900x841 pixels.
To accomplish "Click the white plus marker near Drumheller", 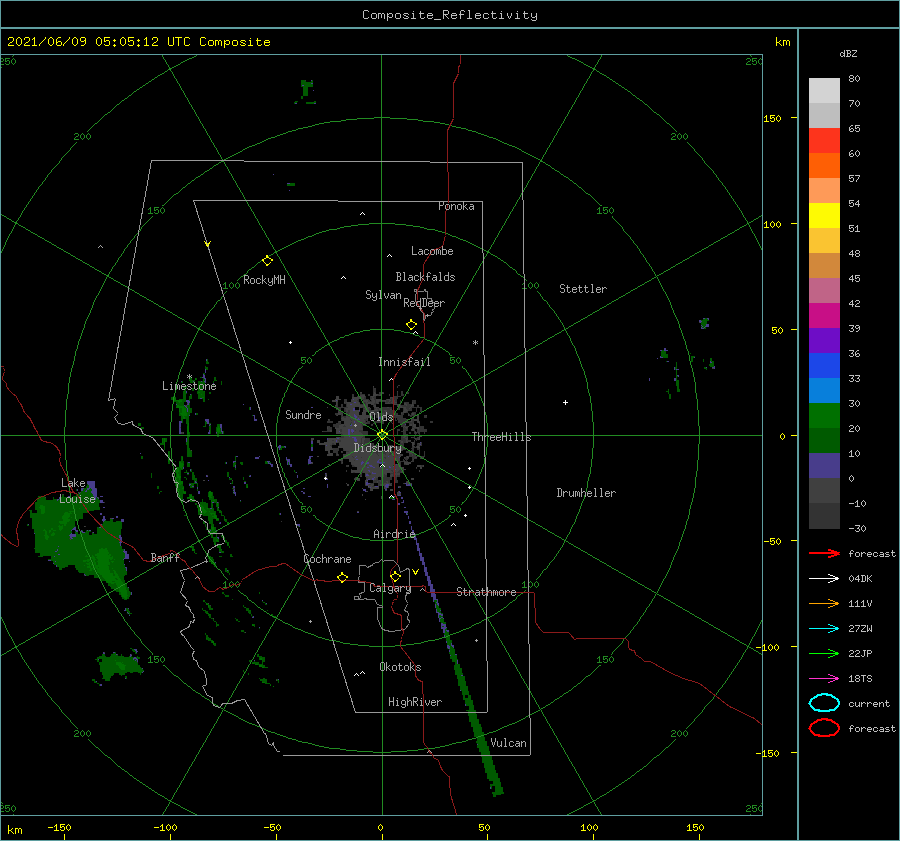I will pos(565,402).
